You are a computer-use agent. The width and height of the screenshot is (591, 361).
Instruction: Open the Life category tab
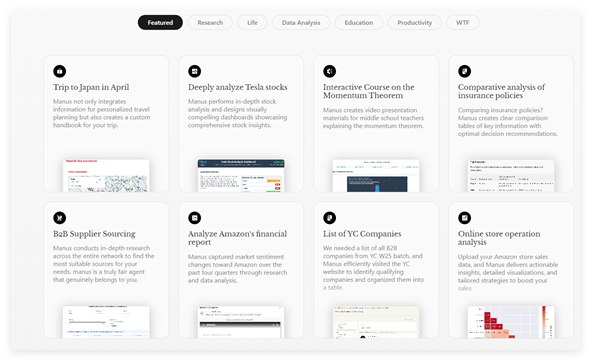tap(252, 23)
